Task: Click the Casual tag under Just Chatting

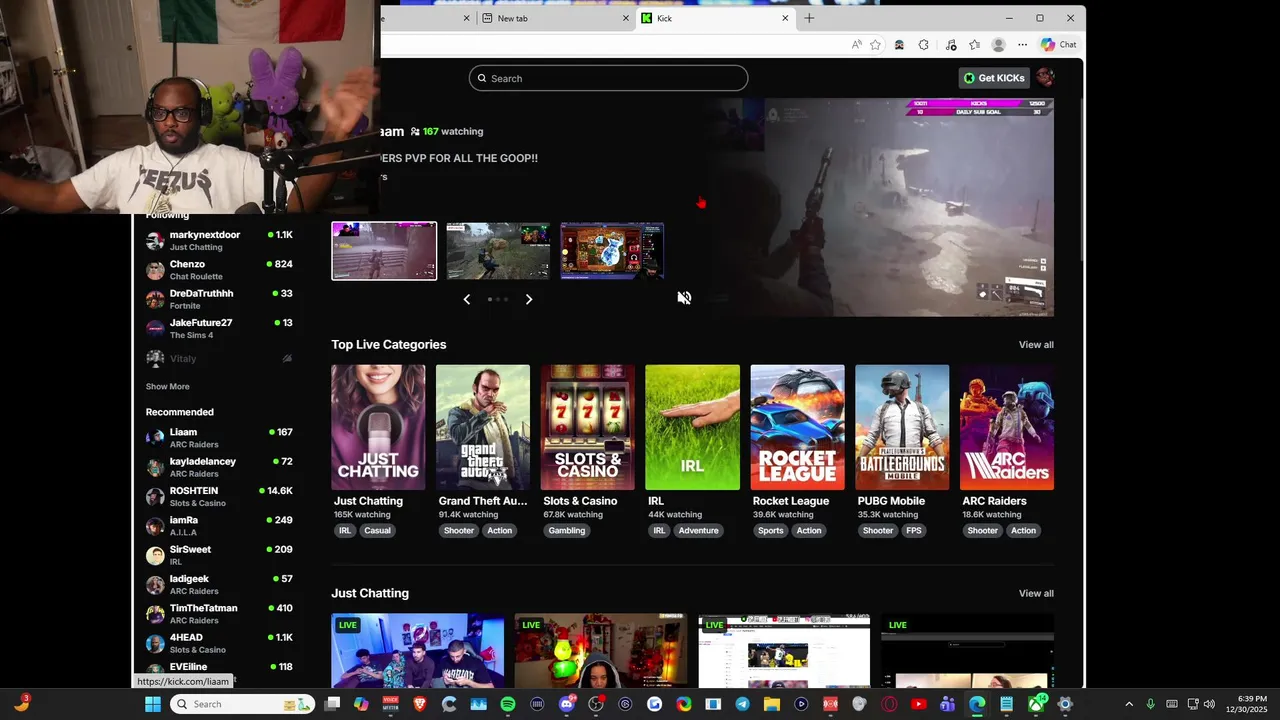Action: 377,531
